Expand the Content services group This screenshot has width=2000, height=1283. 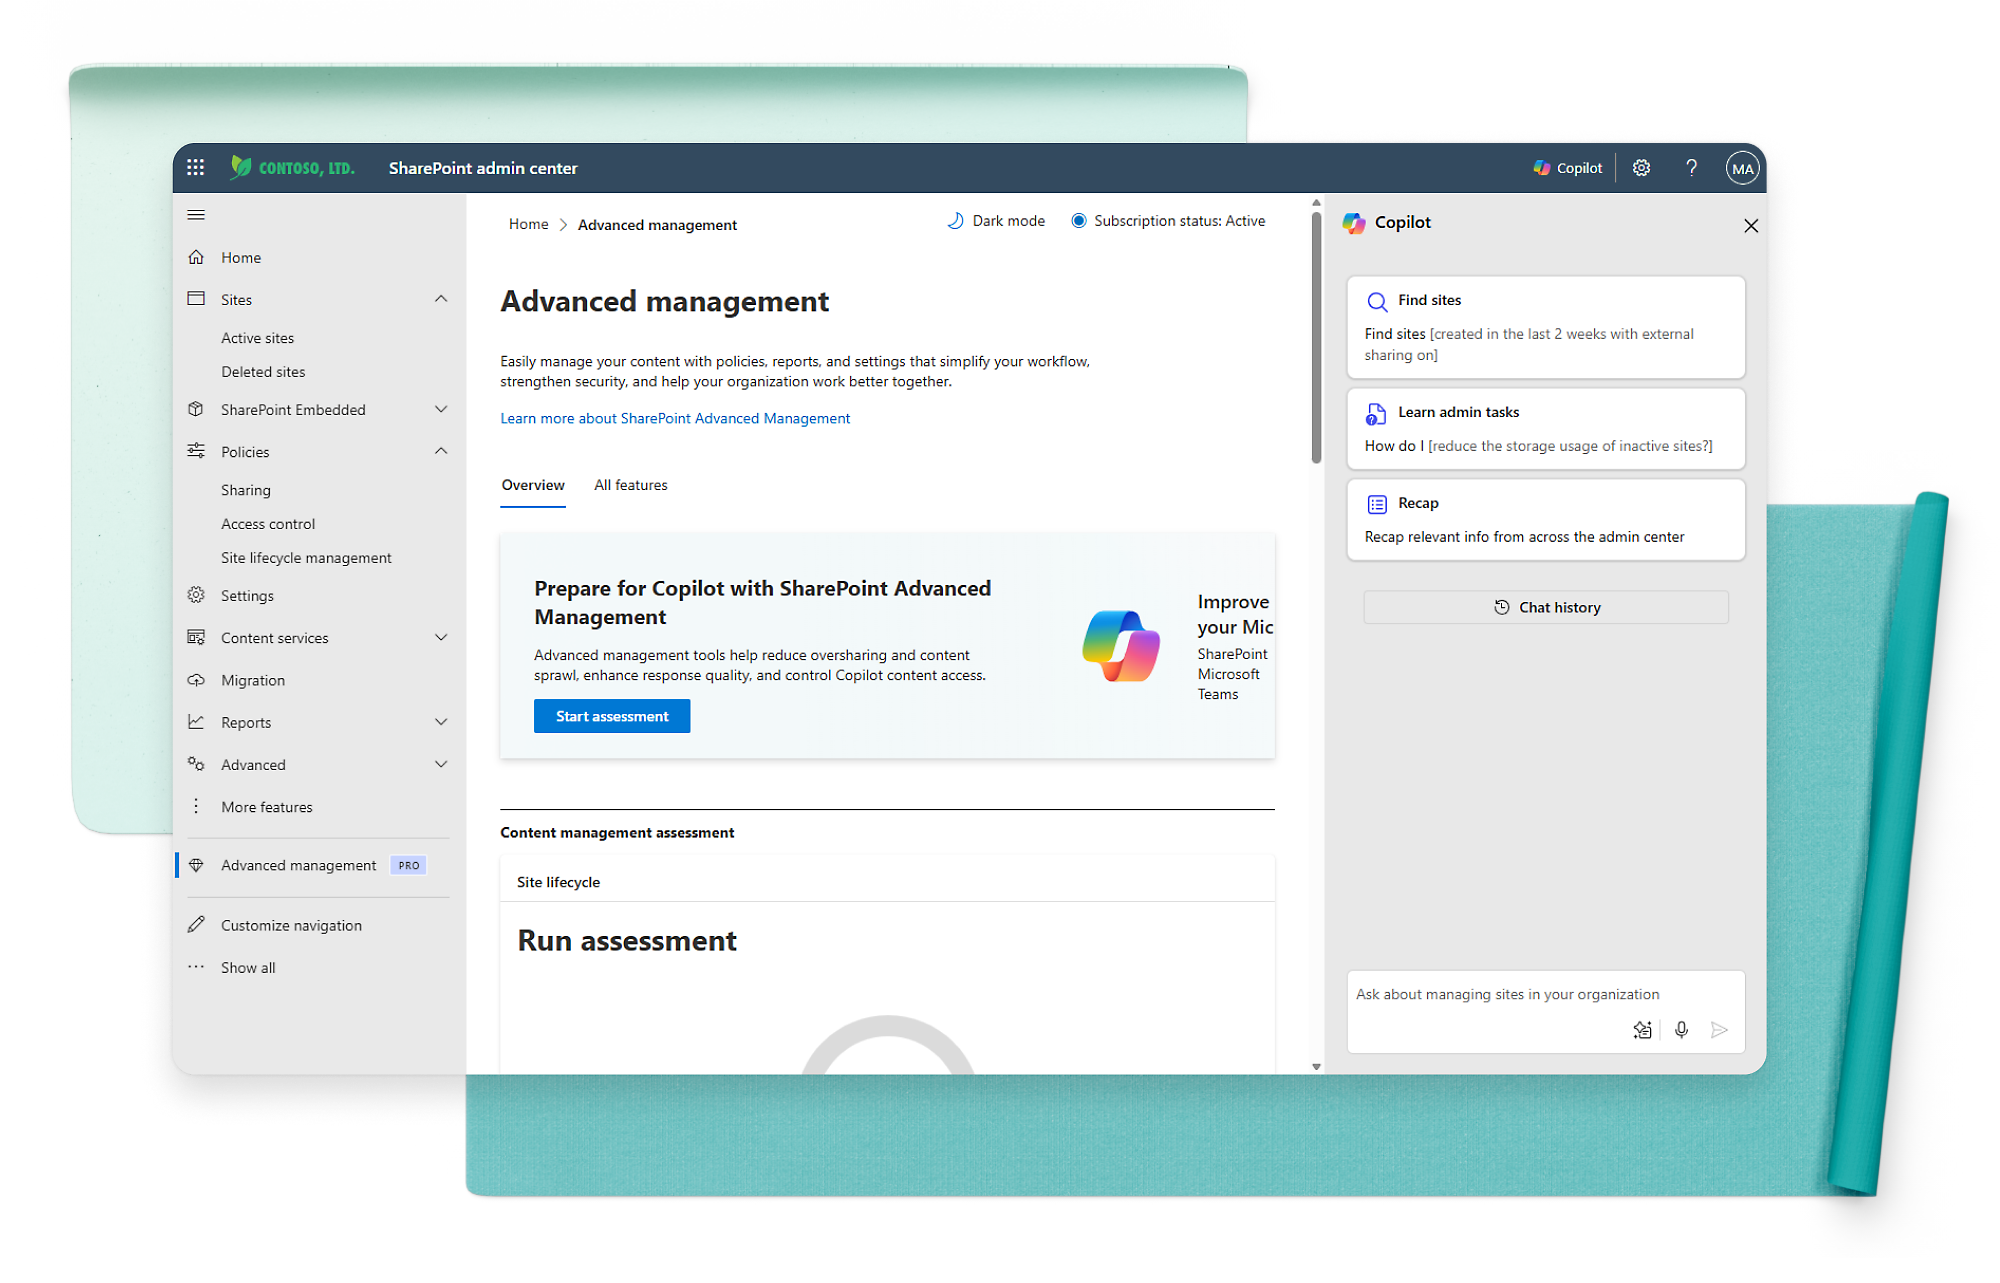(441, 637)
